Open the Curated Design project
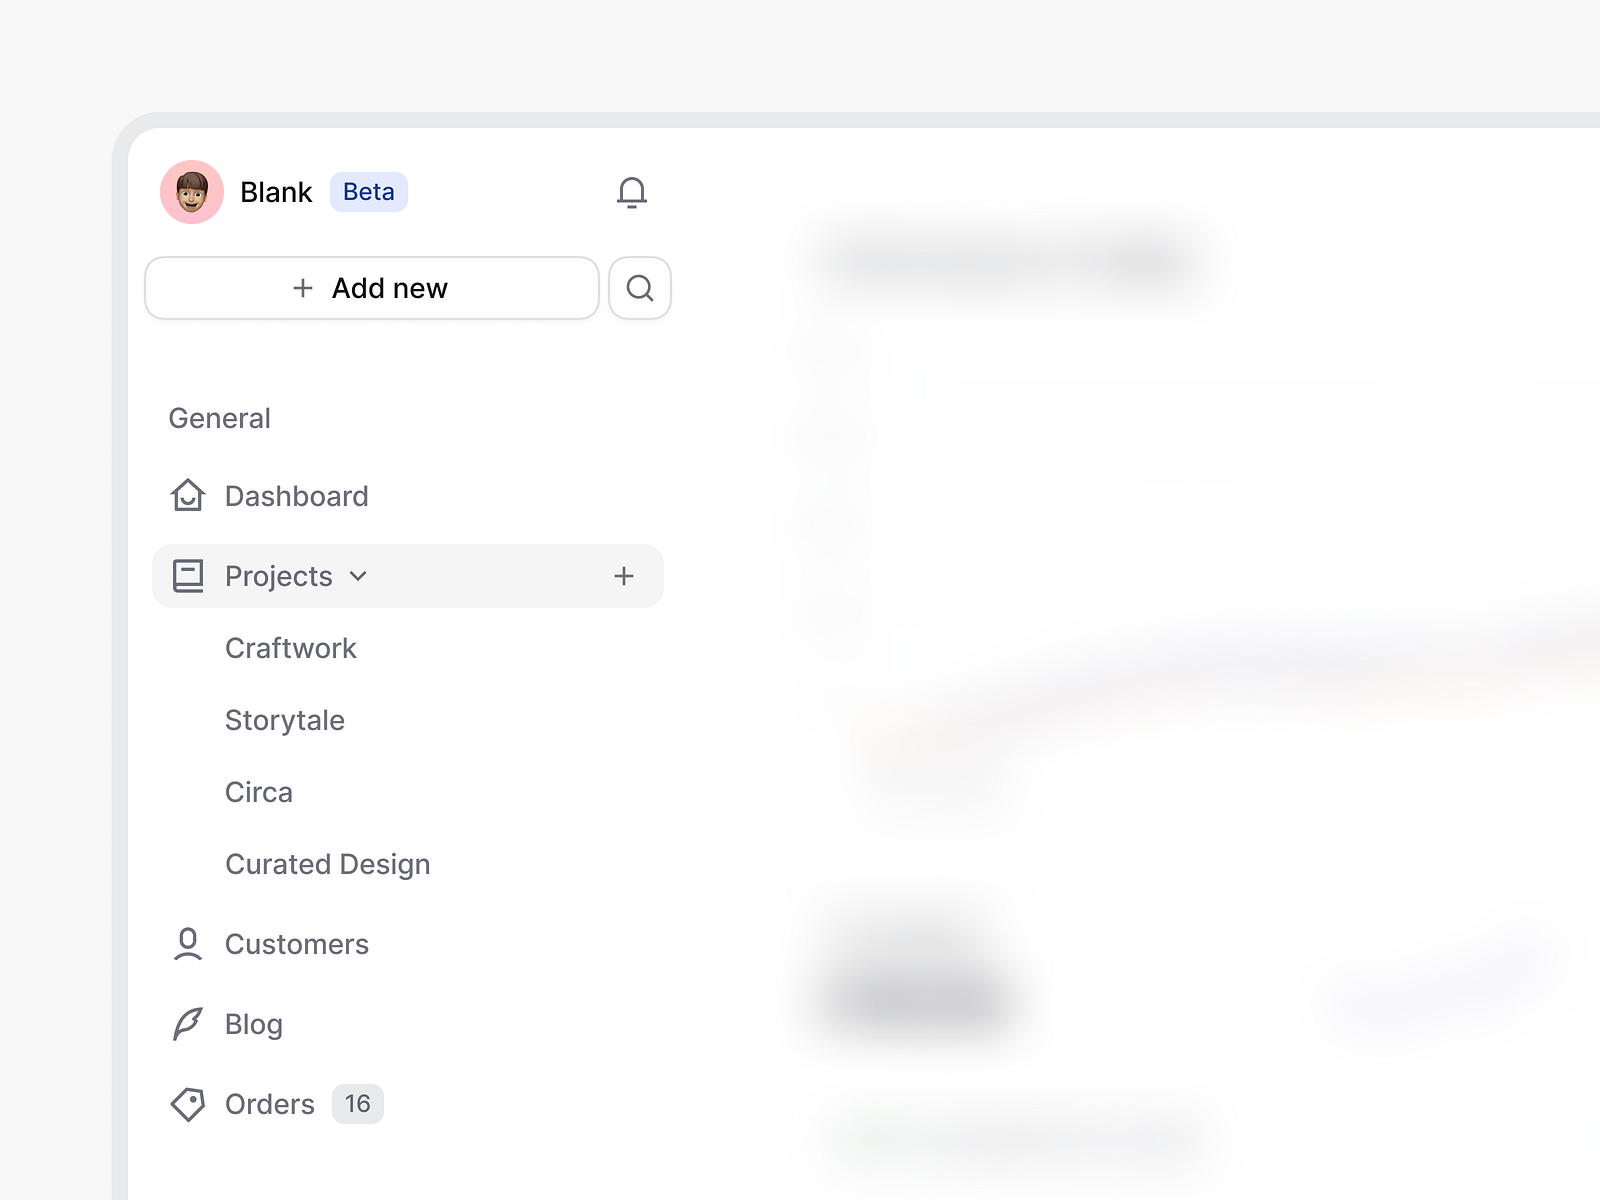The height and width of the screenshot is (1200, 1600). 328,864
